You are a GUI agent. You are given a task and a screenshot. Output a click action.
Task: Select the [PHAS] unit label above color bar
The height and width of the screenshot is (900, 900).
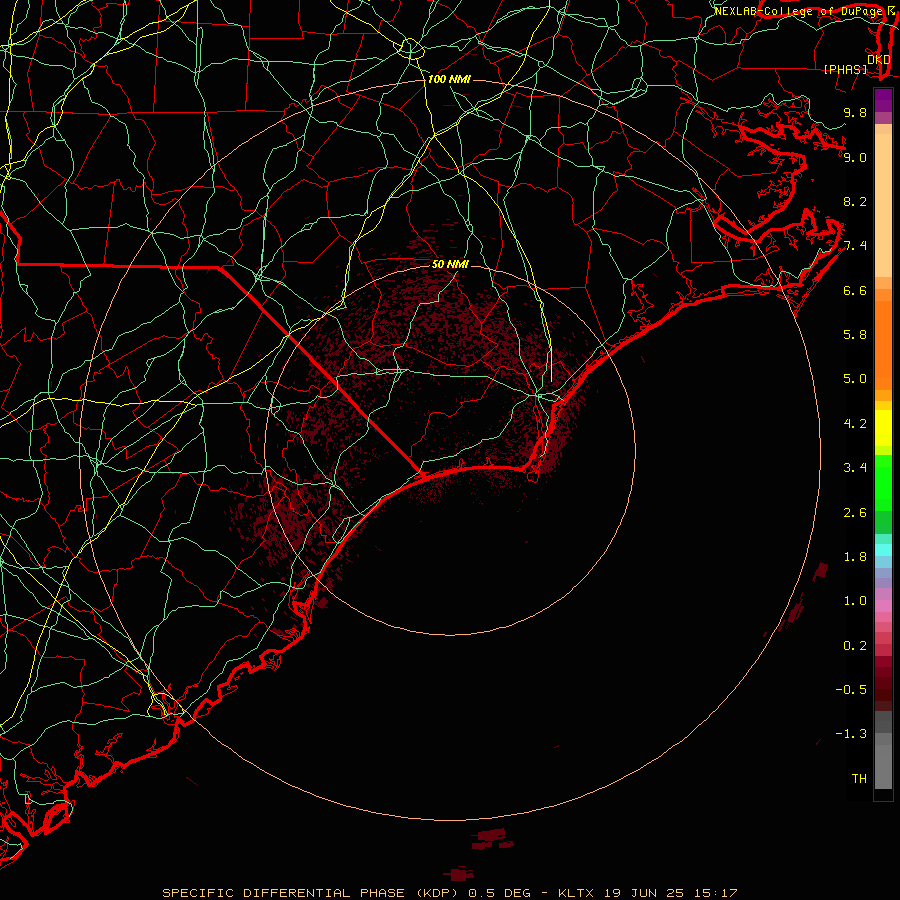[845, 69]
